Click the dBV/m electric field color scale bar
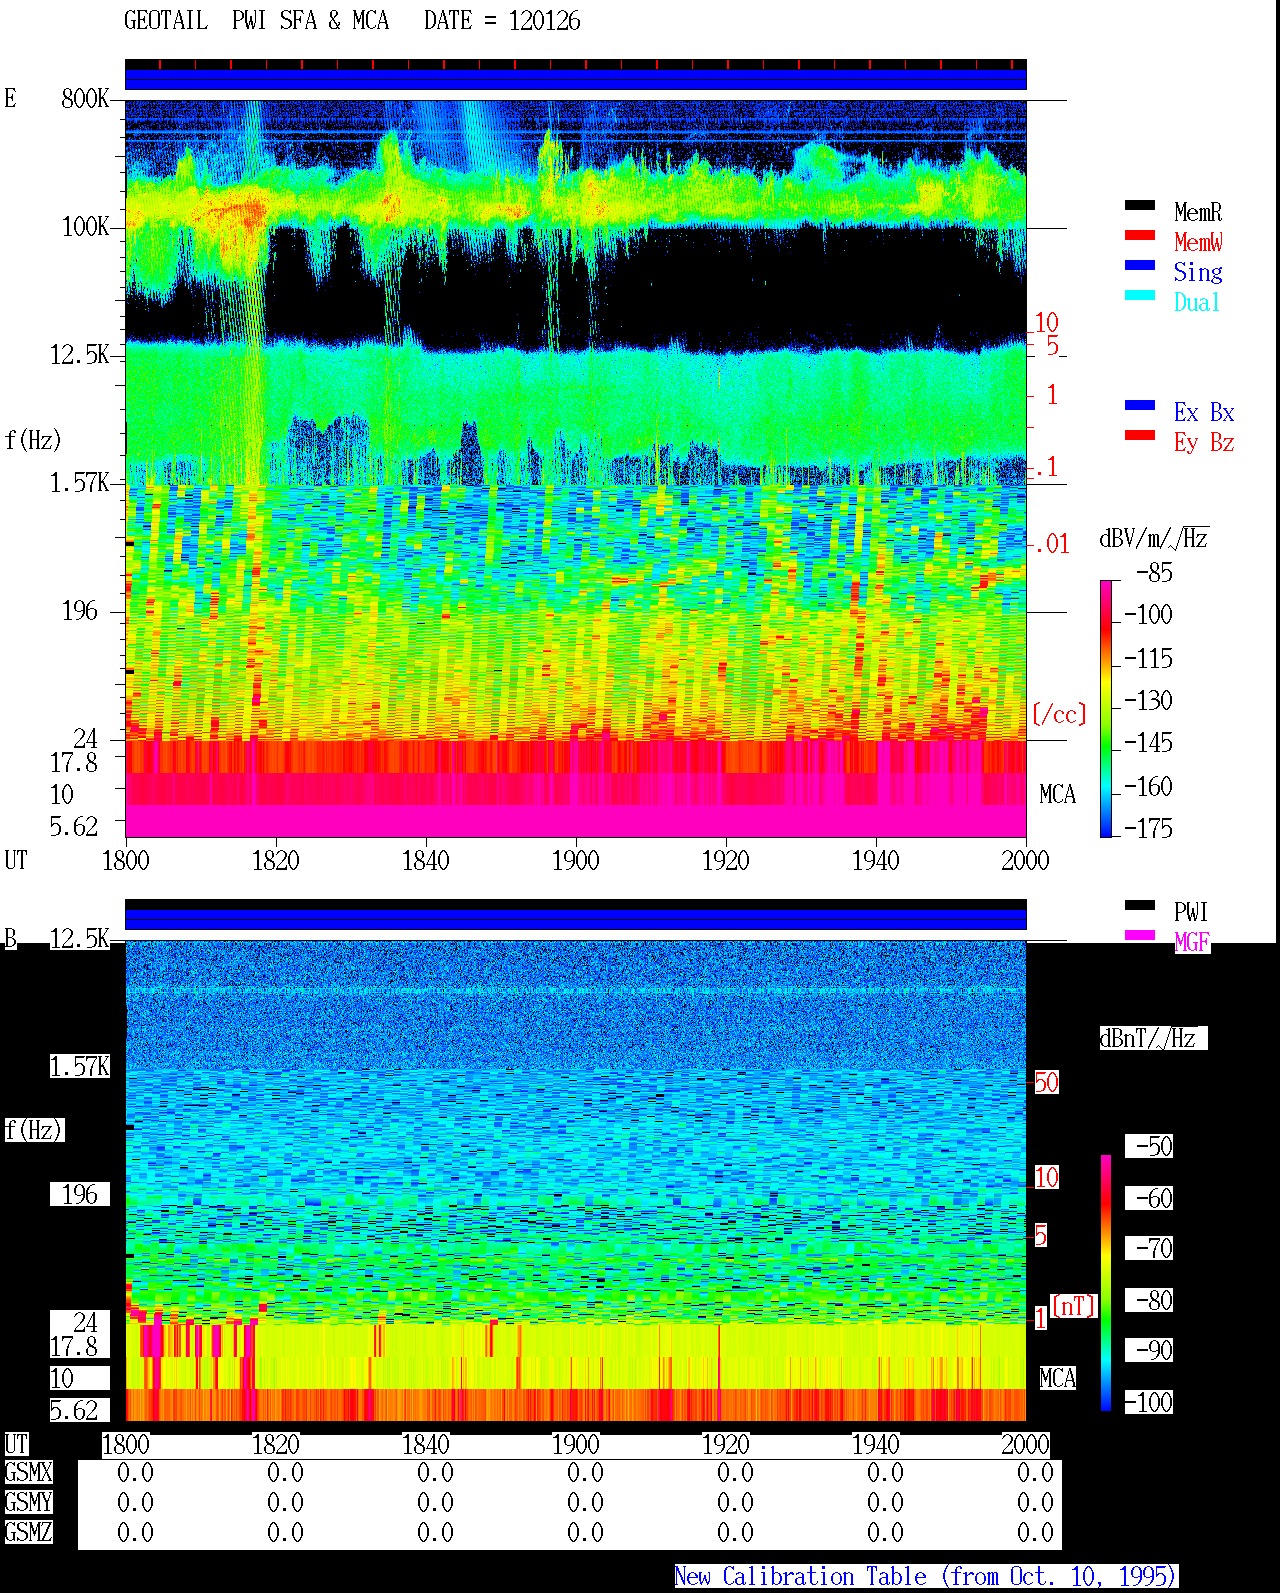Screen dimensions: 1280x1593 point(1106,708)
